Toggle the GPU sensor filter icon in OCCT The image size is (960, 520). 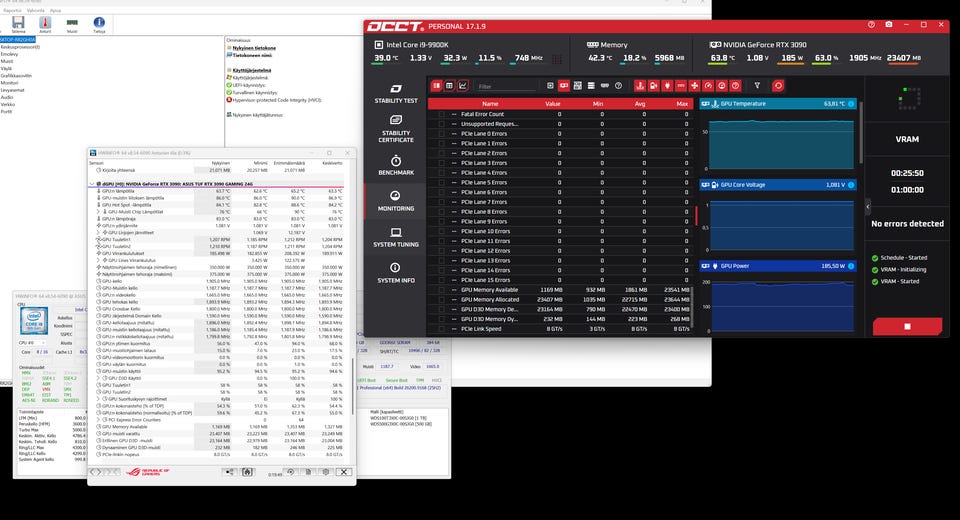(x=564, y=86)
